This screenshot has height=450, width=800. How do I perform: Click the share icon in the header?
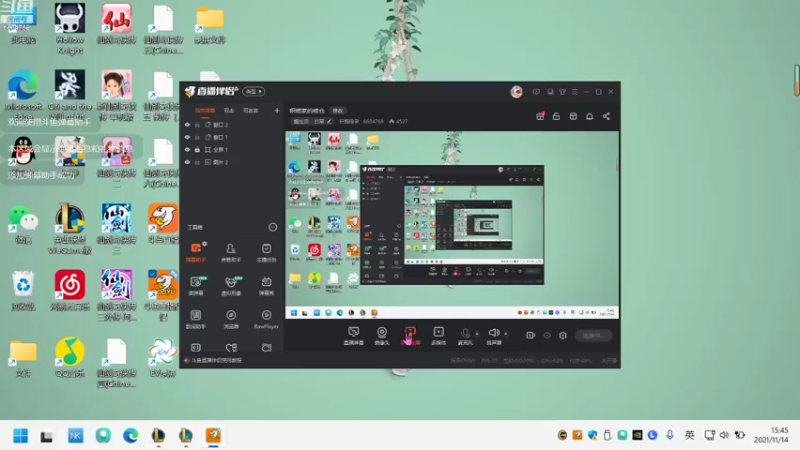tap(606, 116)
